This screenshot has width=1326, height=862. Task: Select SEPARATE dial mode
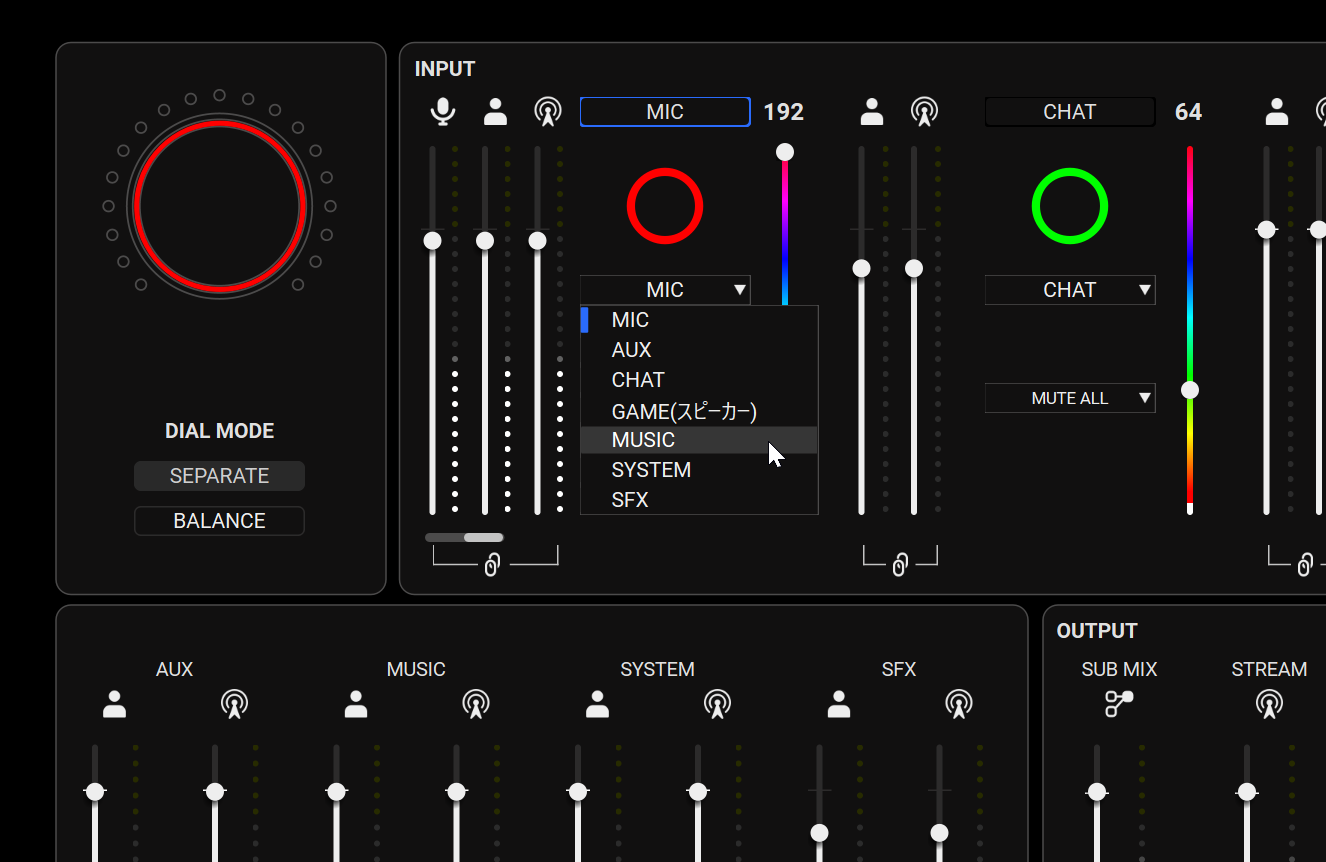(219, 476)
